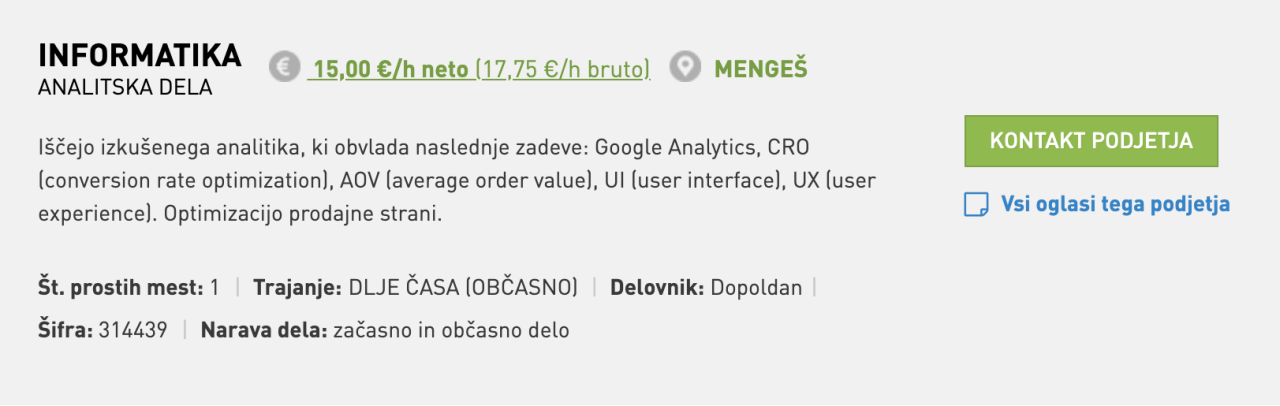The height and width of the screenshot is (406, 1280).
Task: Open Vsi oglasi tega podjetja link
Action: (1115, 205)
